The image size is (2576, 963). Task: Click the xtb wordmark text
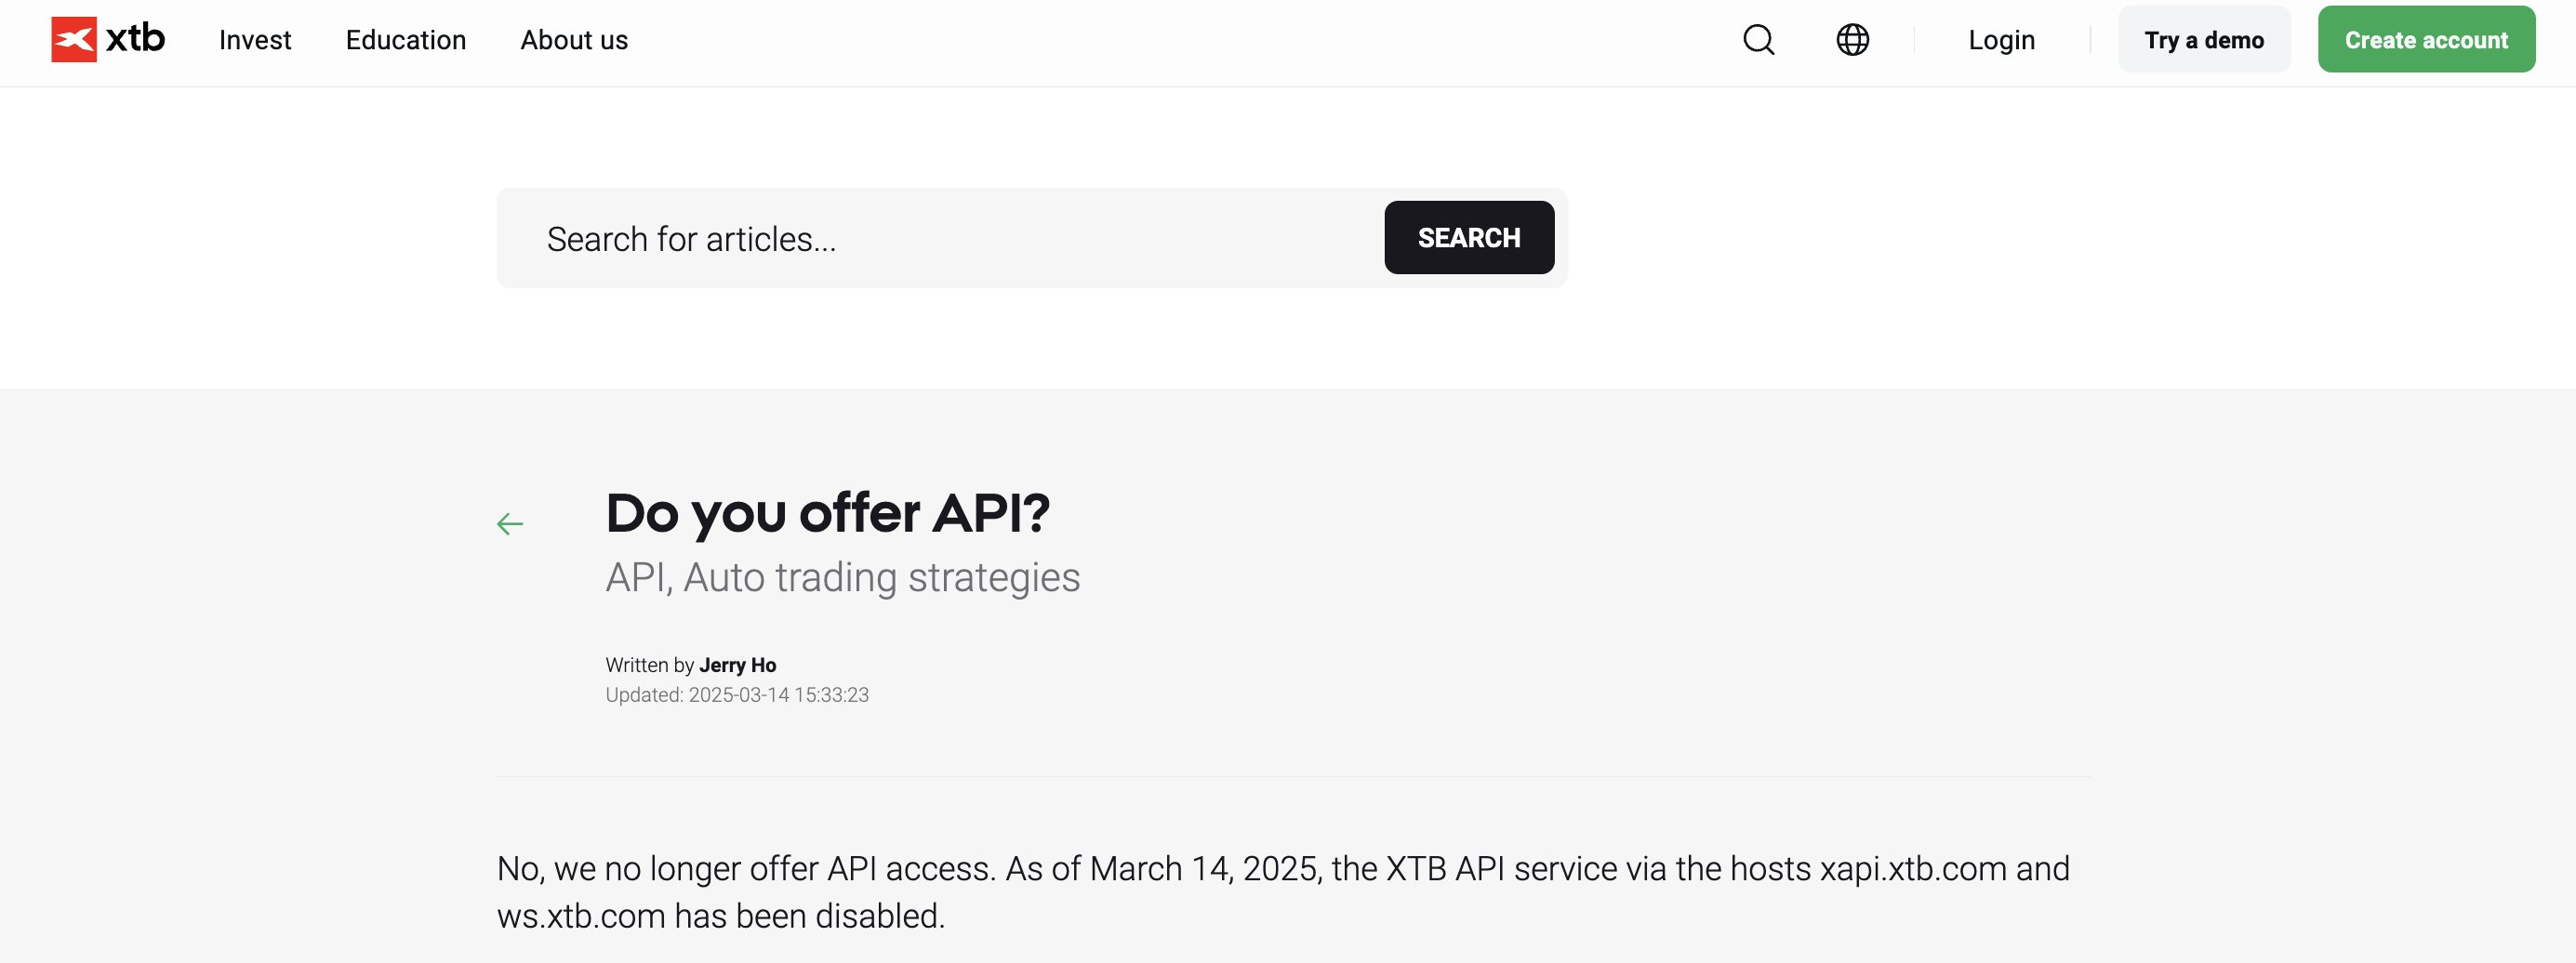coord(135,39)
